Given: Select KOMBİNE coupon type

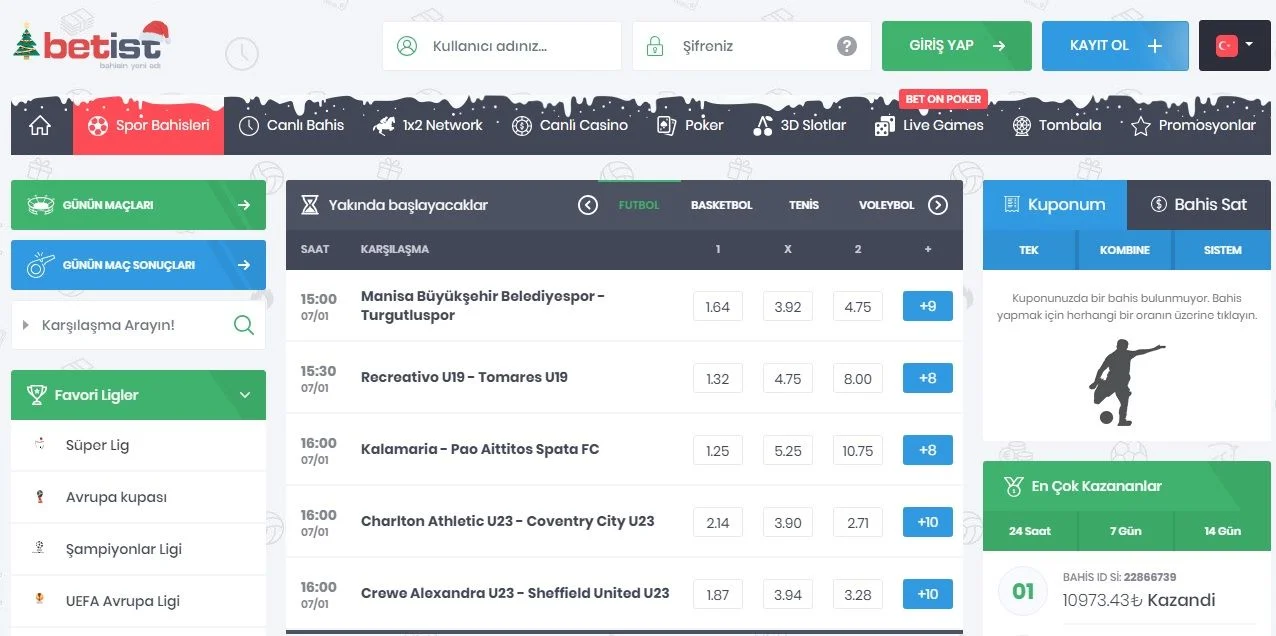Looking at the screenshot, I should click(x=1125, y=250).
